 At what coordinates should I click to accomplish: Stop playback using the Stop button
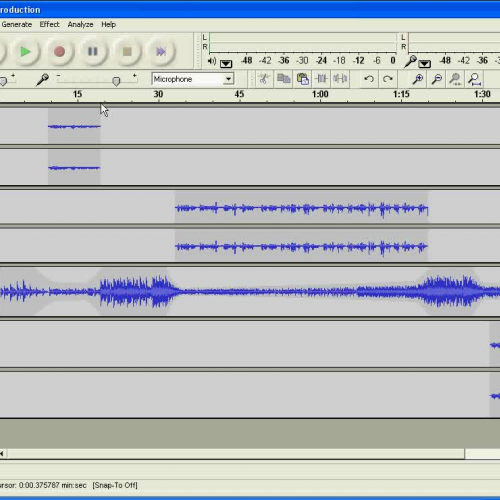127,52
